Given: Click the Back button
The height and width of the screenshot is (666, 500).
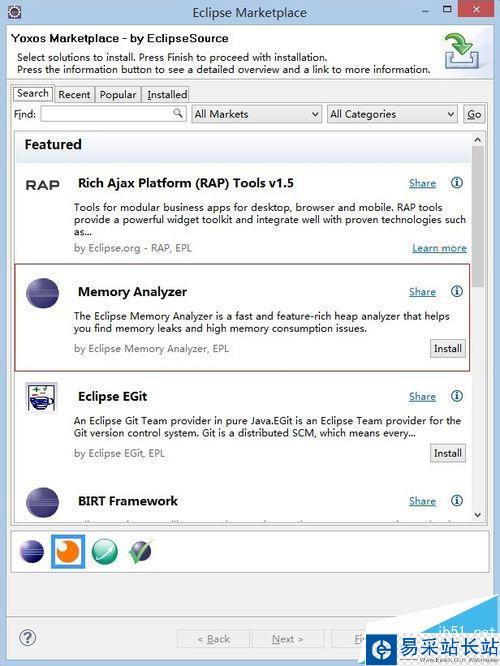Looking at the screenshot, I should [x=213, y=639].
